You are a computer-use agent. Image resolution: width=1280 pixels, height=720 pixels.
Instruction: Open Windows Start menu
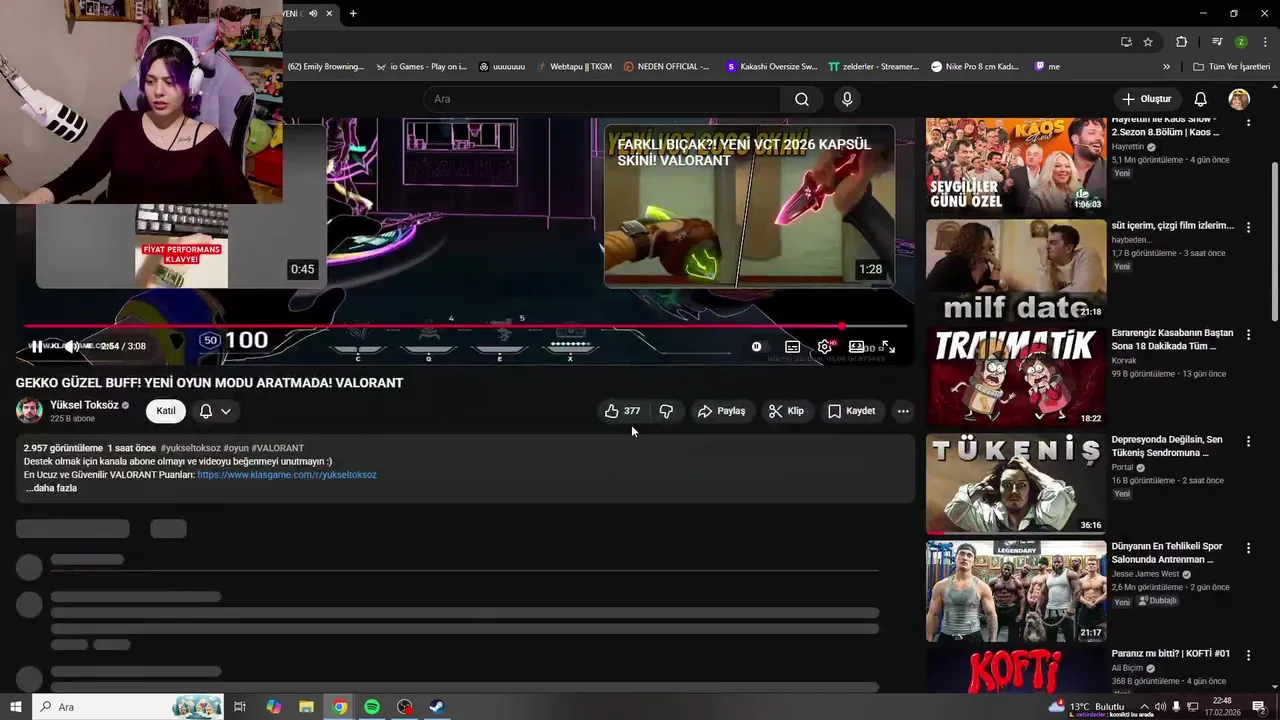click(x=15, y=707)
